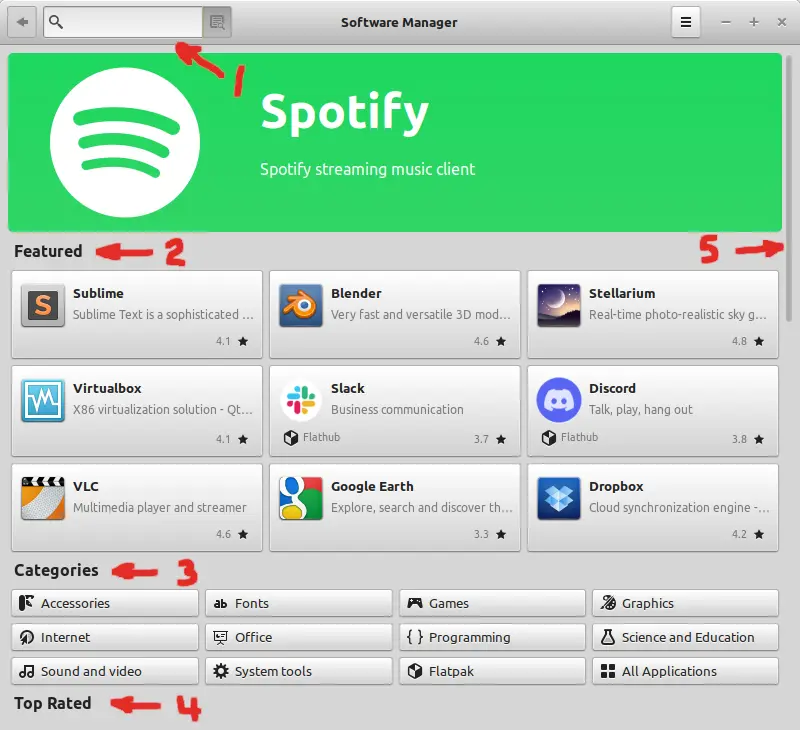Click the 'Business communication' description
The width and height of the screenshot is (800, 730).
coord(397,410)
